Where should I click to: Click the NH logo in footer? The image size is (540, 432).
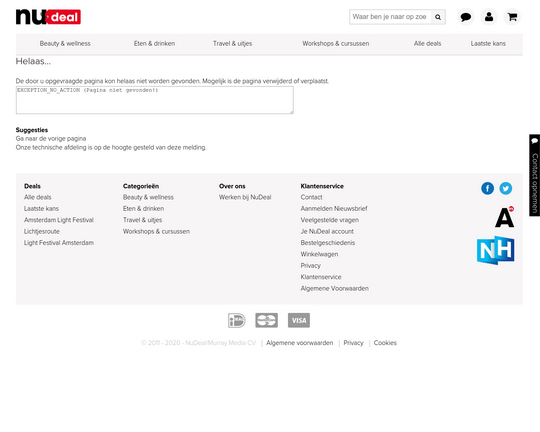click(496, 250)
